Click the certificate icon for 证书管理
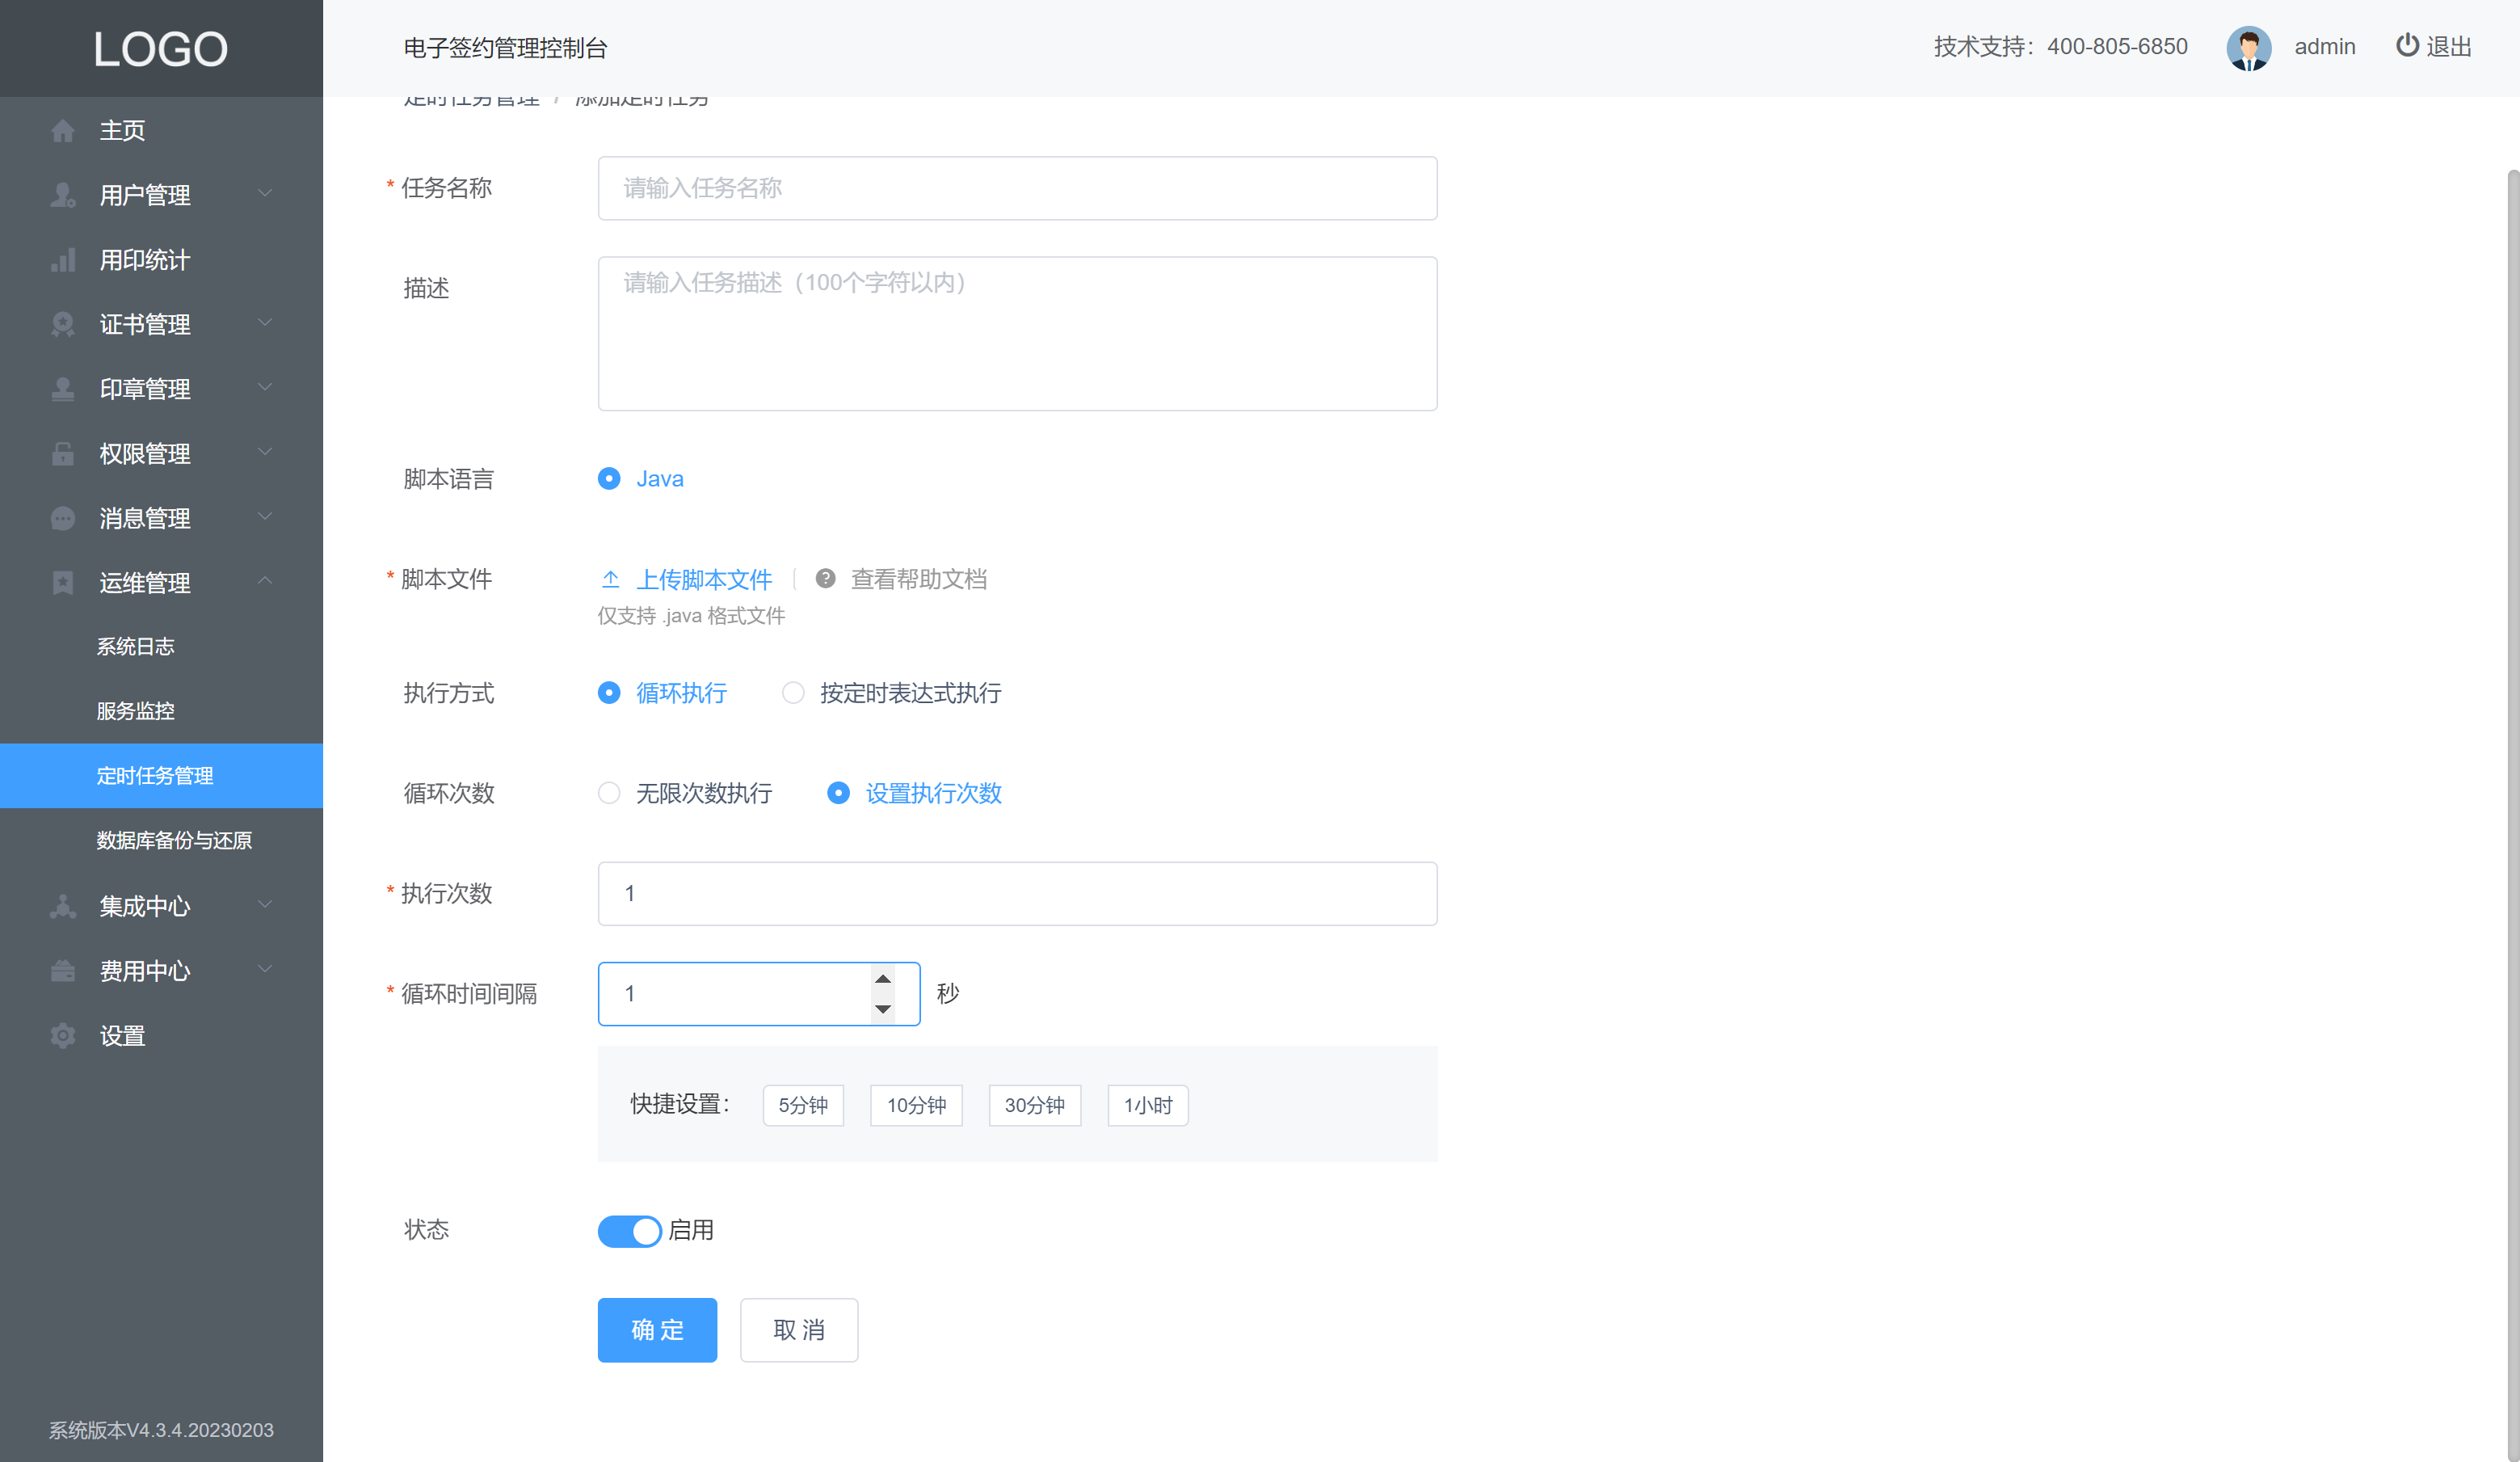The height and width of the screenshot is (1462, 2520). click(63, 325)
